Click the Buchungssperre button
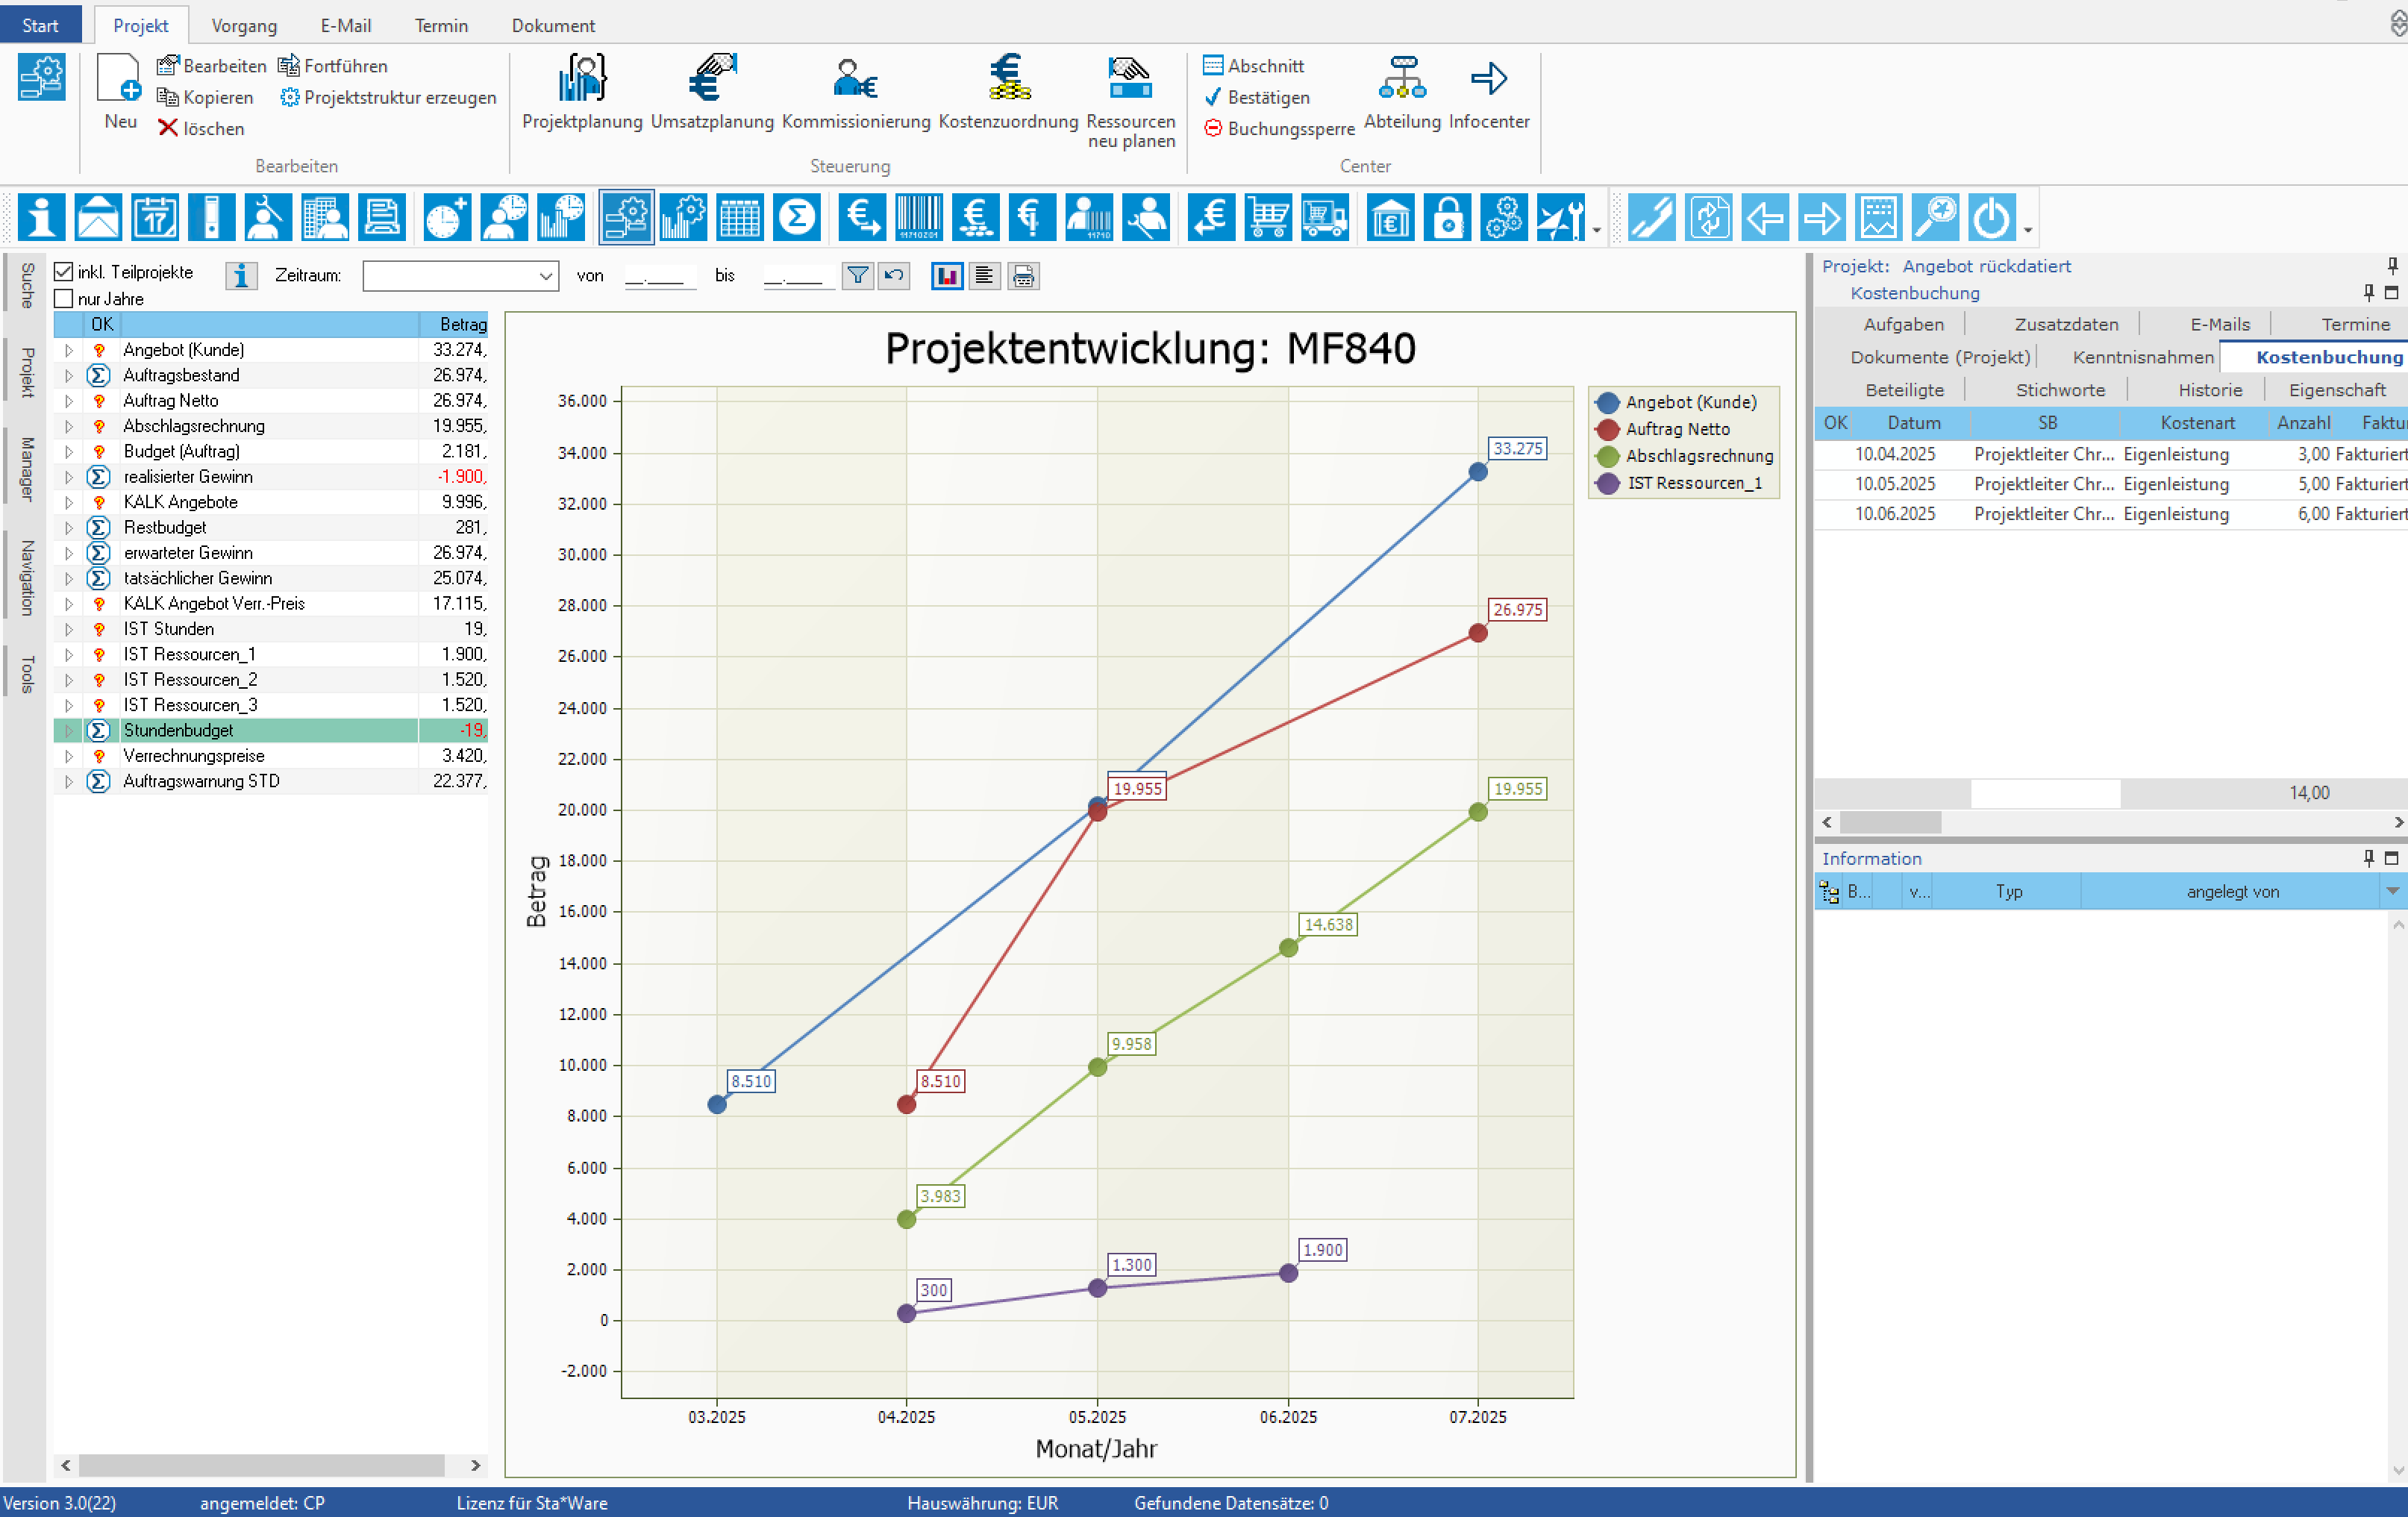This screenshot has width=2408, height=1517. tap(1279, 129)
